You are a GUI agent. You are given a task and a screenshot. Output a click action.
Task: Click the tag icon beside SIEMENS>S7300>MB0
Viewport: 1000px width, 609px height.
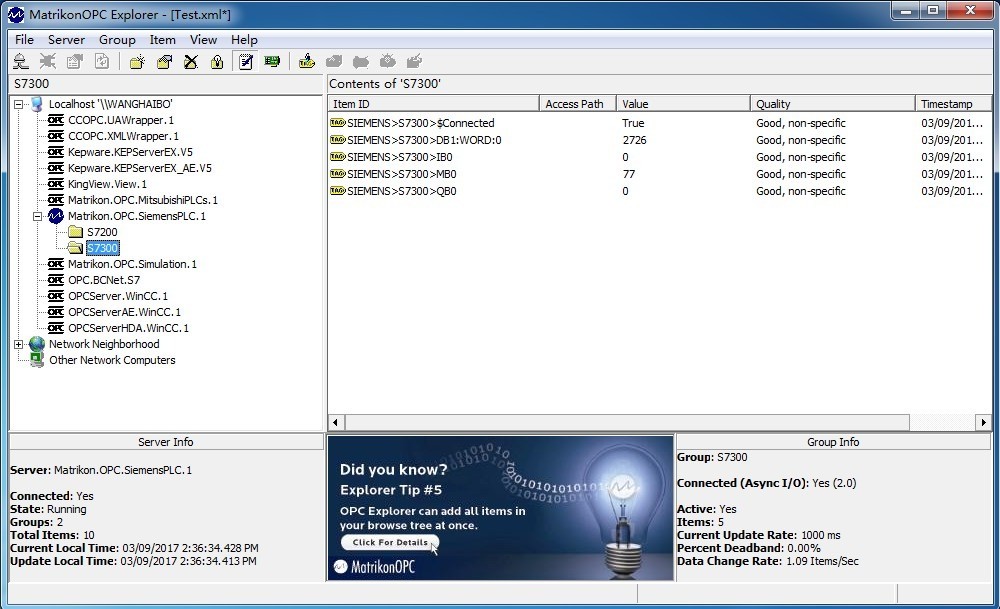[337, 173]
